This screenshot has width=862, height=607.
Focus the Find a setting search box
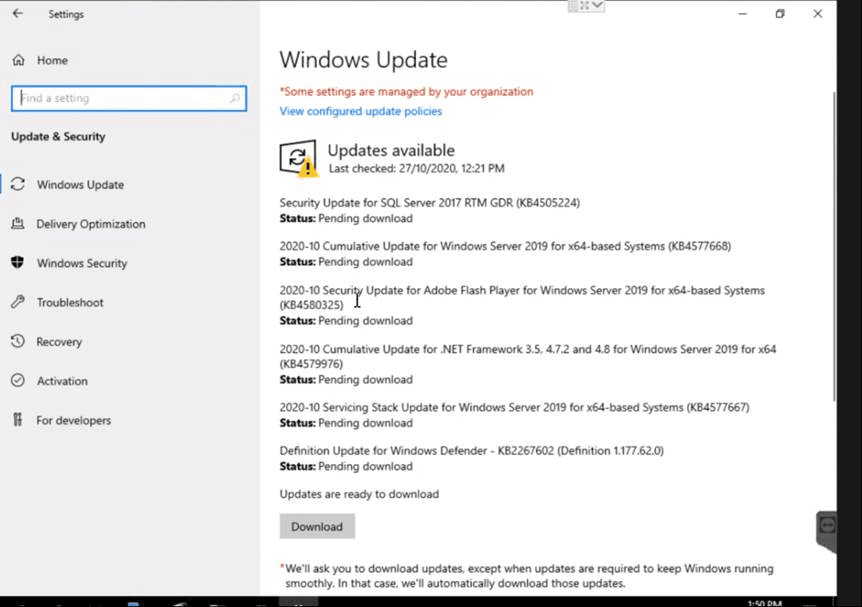(x=129, y=98)
